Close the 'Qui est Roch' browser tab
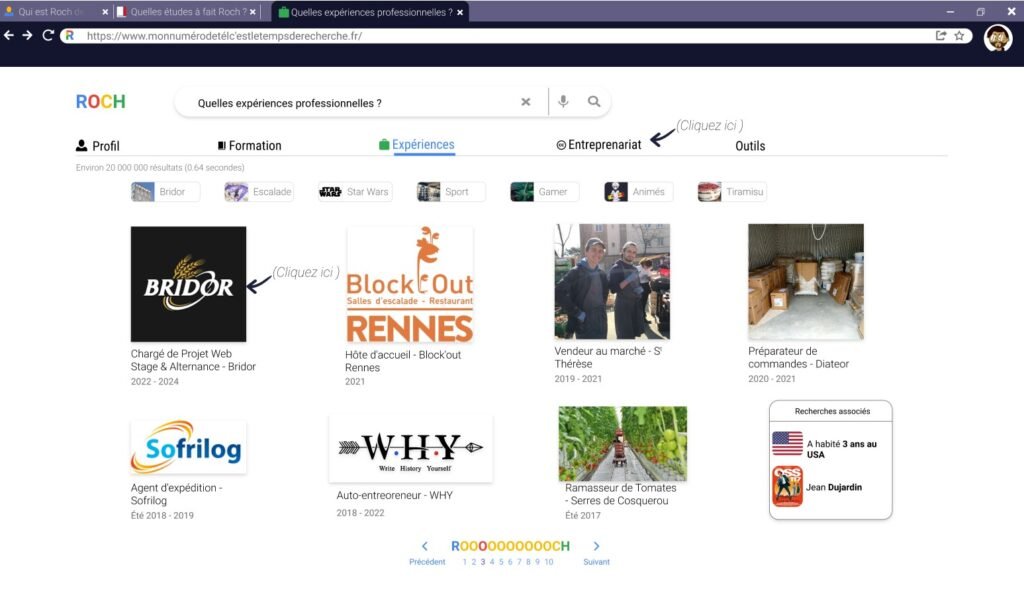 pyautogui.click(x=105, y=12)
